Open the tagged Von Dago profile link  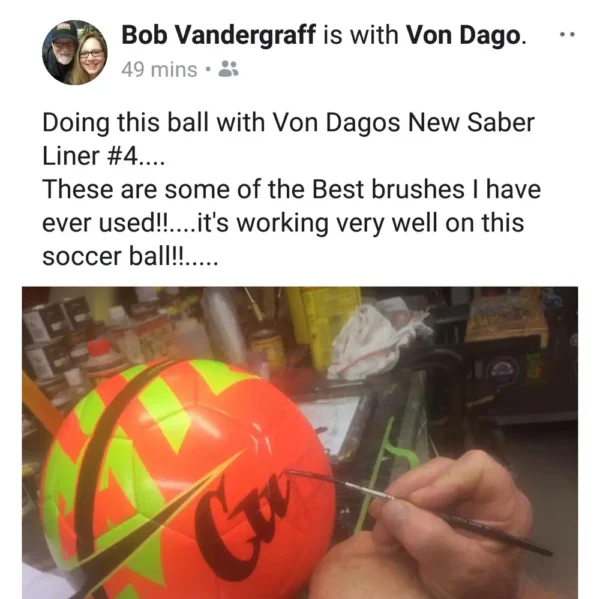click(x=464, y=35)
